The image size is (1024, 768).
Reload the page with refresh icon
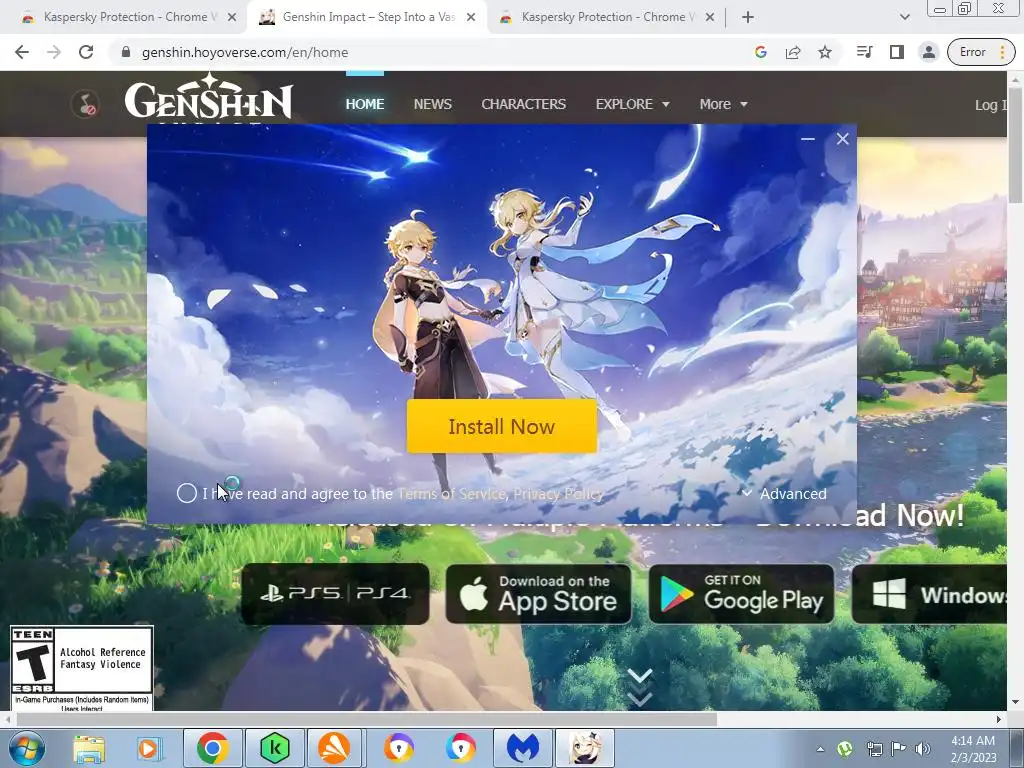coord(86,52)
